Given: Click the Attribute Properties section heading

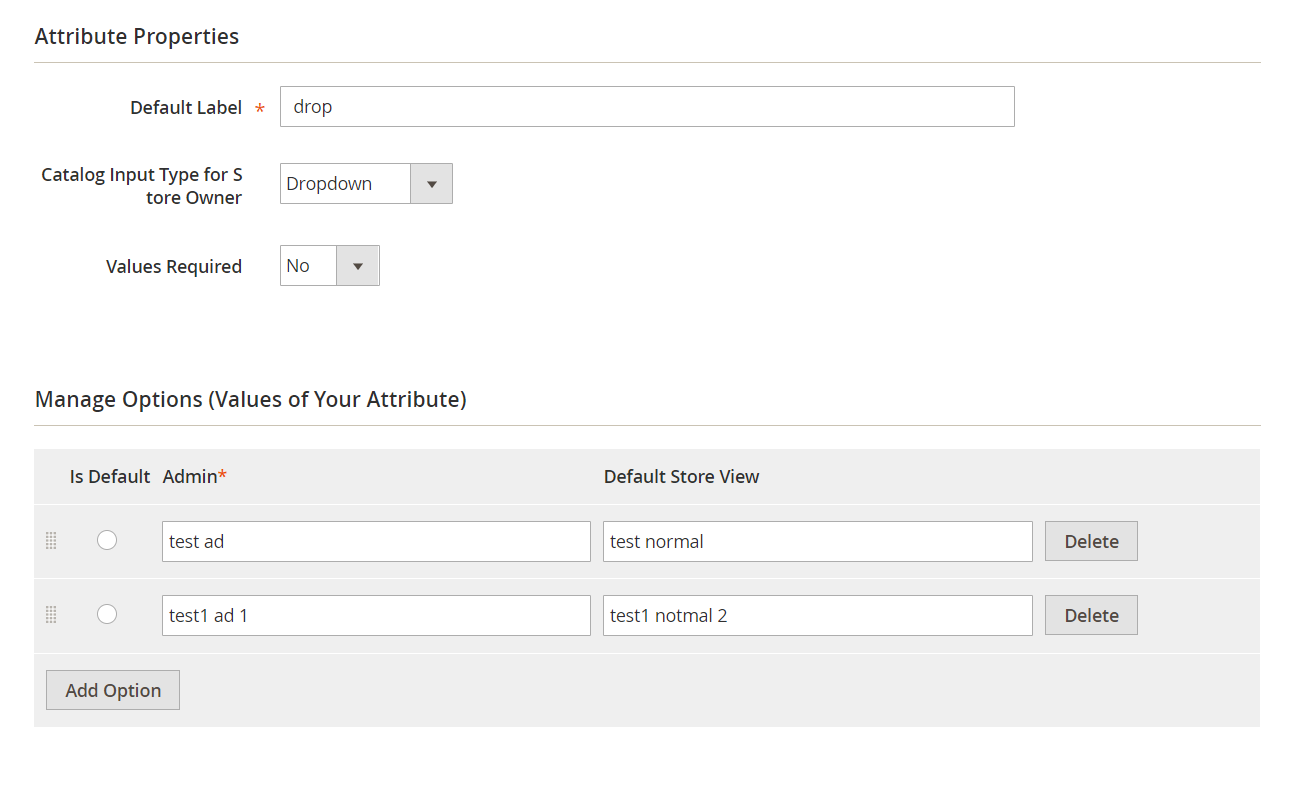Looking at the screenshot, I should 137,36.
